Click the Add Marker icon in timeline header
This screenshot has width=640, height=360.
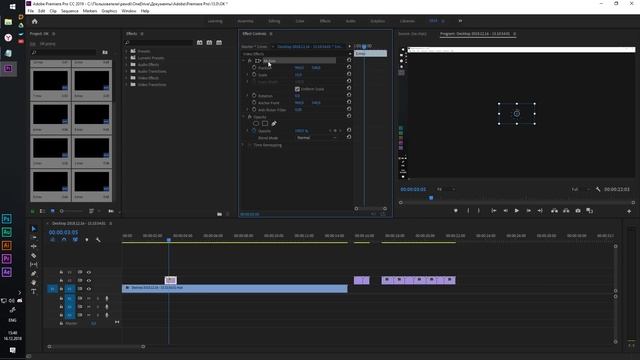[87, 240]
